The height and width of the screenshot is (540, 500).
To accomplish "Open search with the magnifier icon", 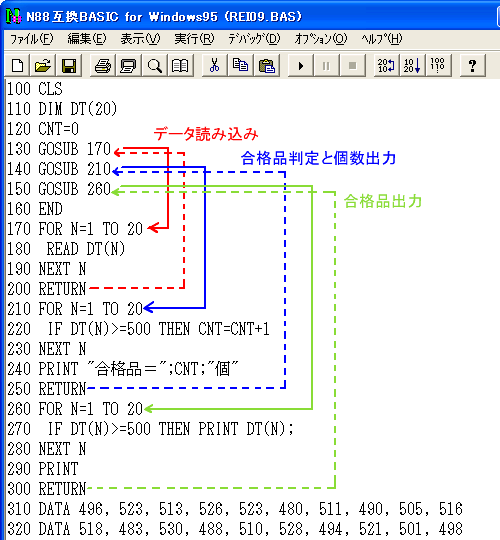I will point(154,65).
